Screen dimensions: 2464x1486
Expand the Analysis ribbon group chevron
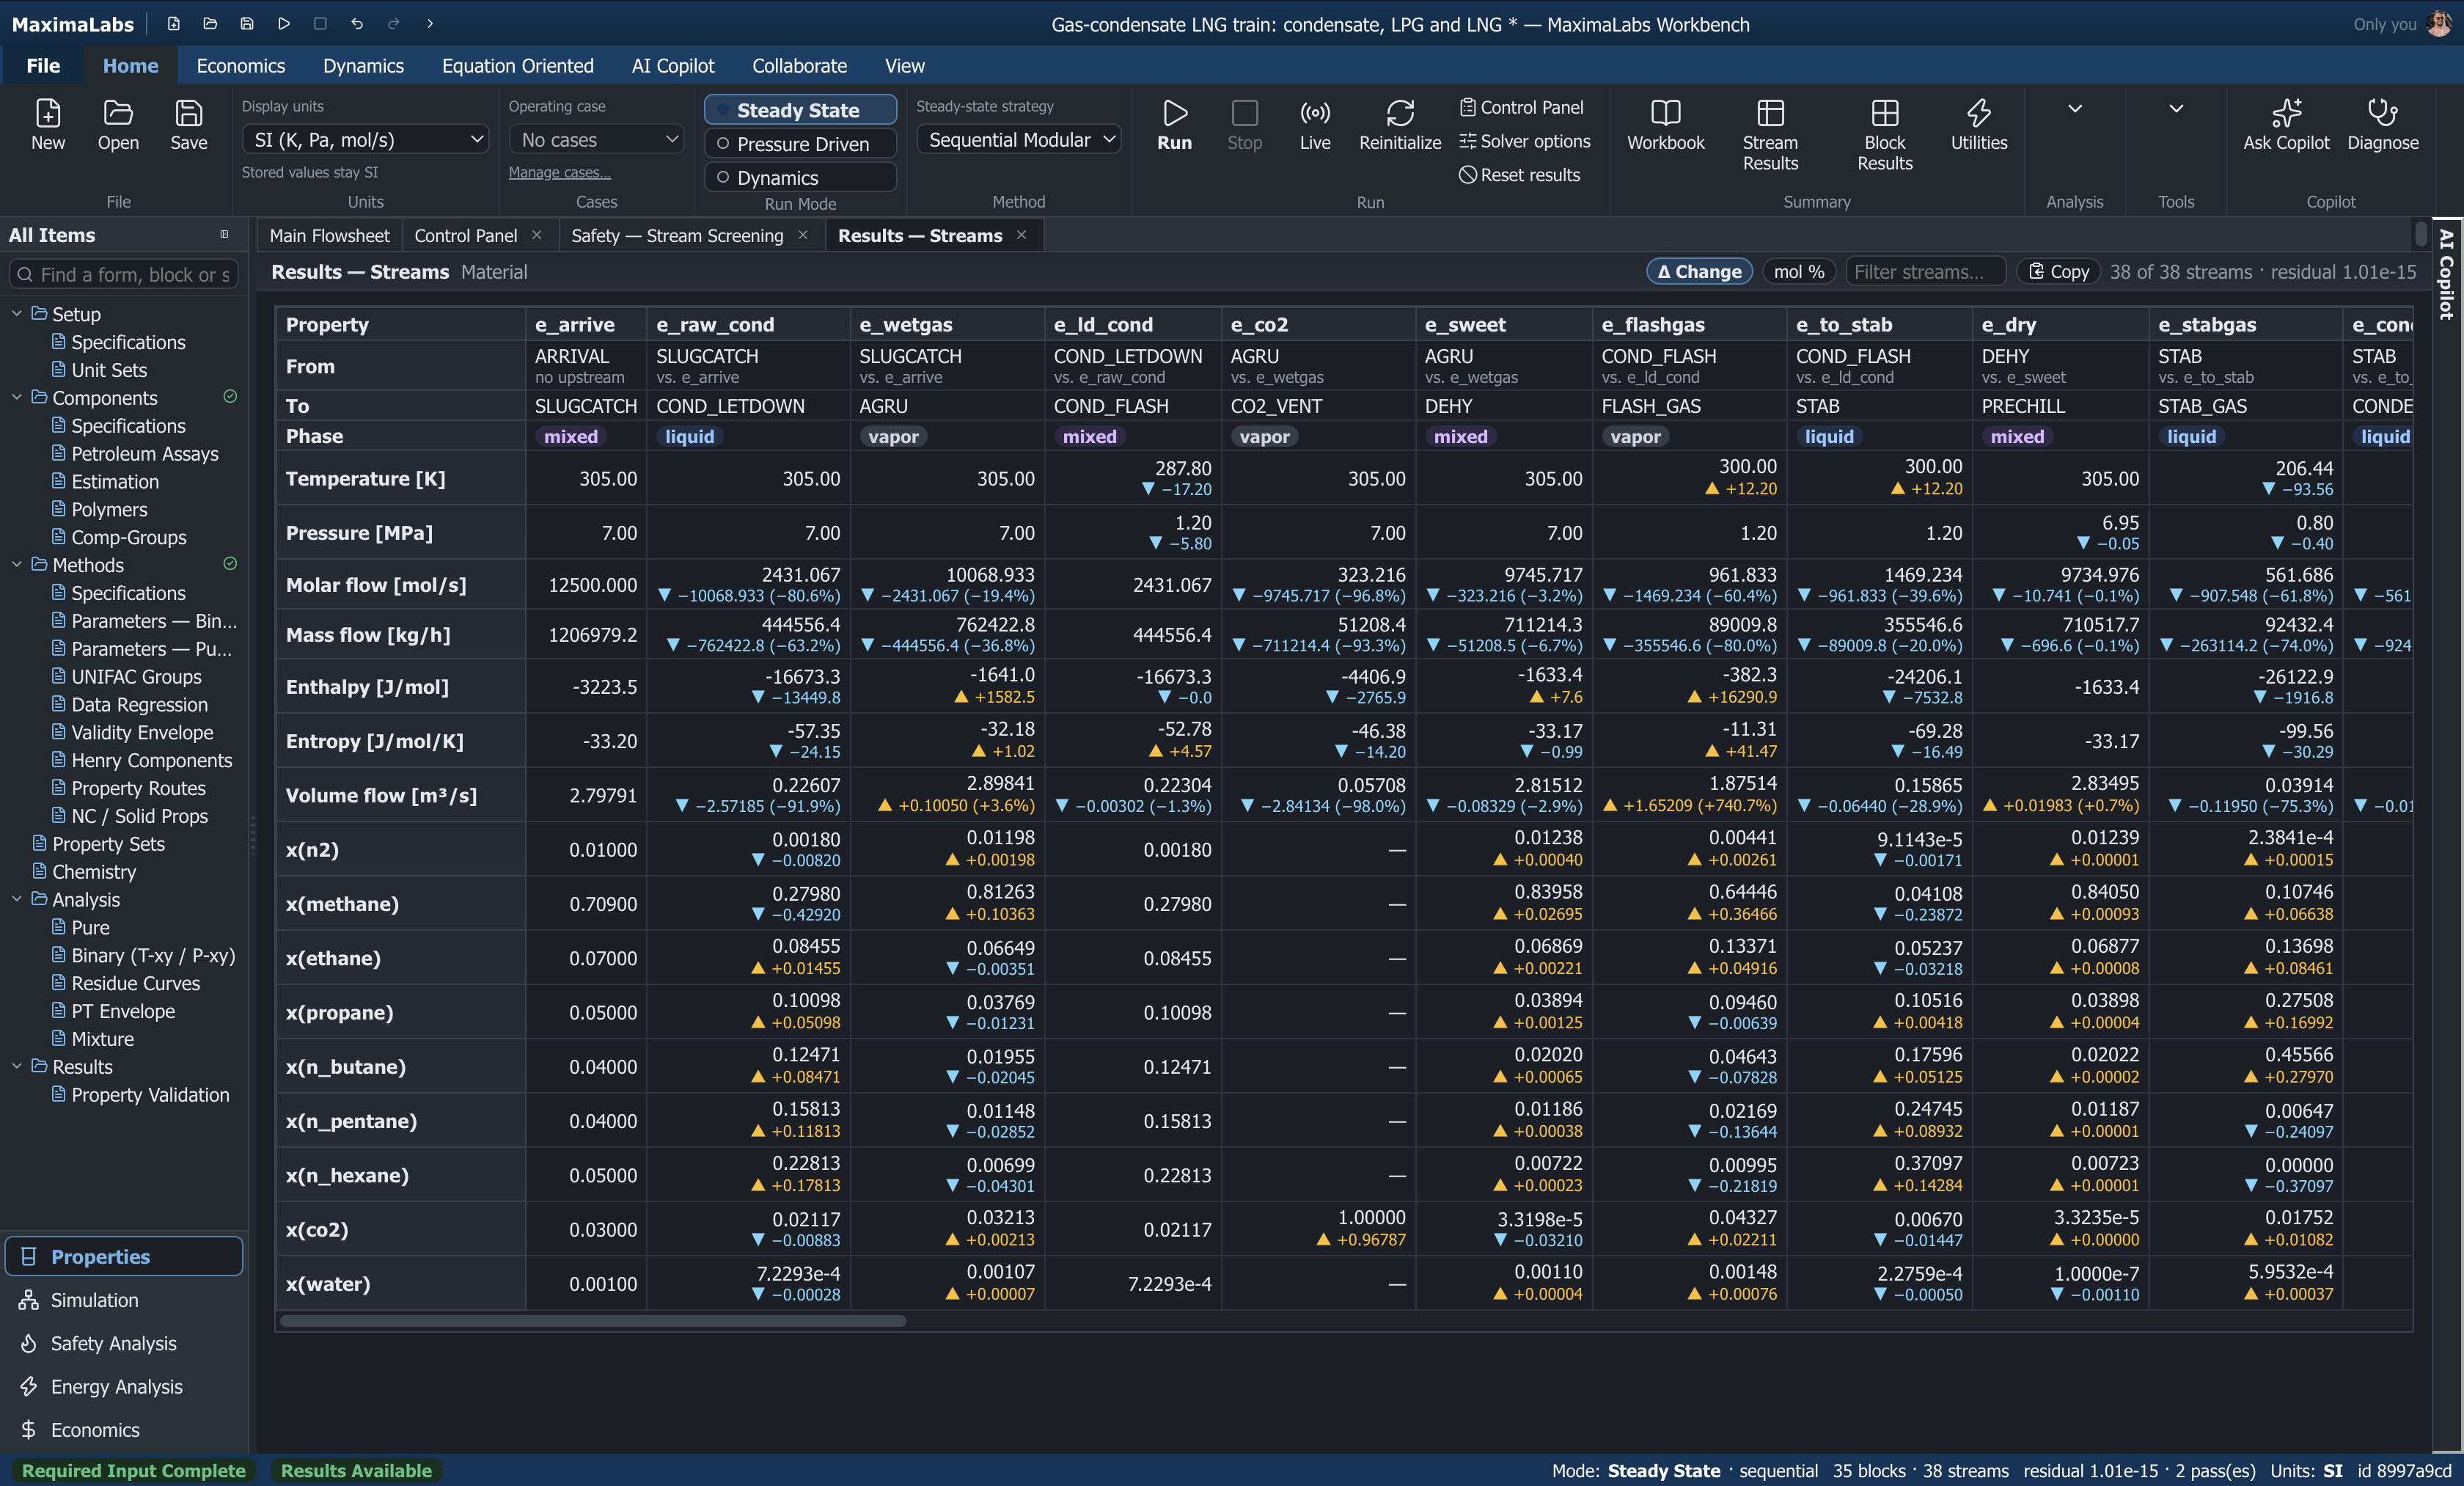pyautogui.click(x=2074, y=108)
